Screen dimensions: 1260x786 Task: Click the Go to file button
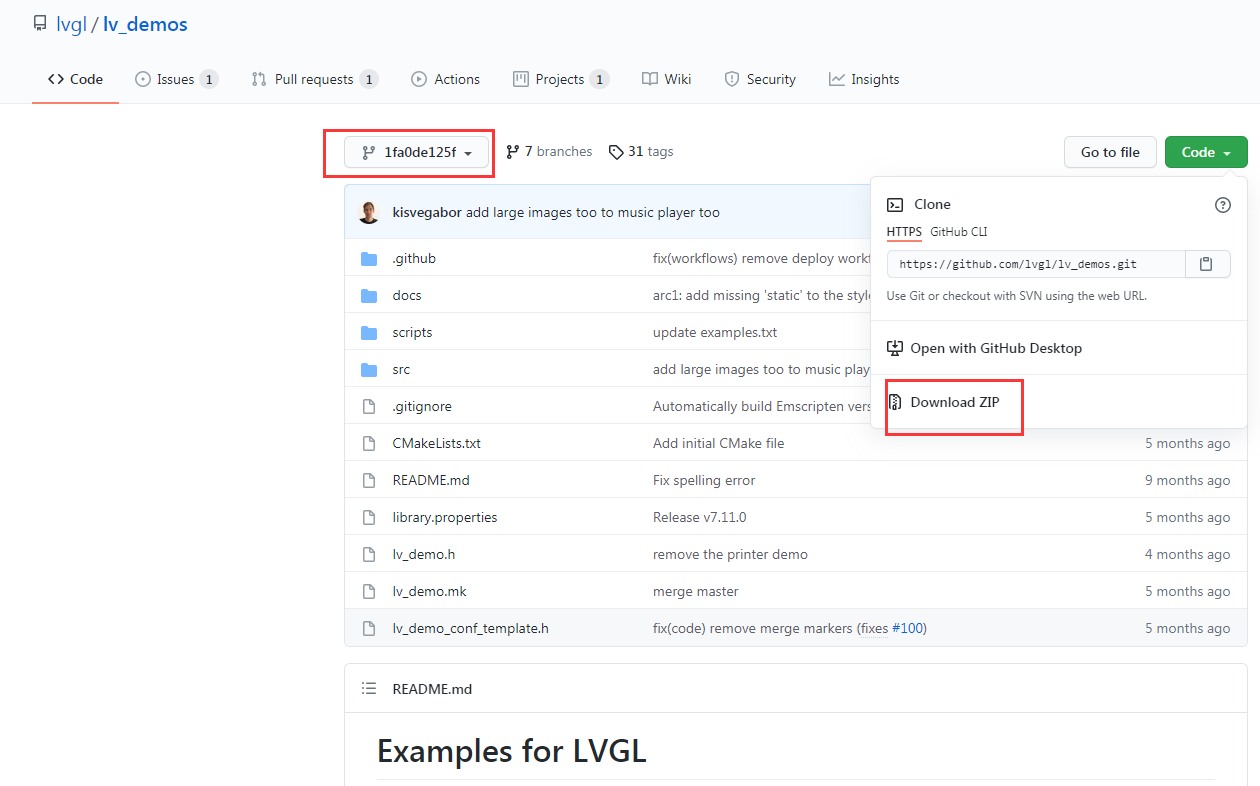[x=1110, y=151]
